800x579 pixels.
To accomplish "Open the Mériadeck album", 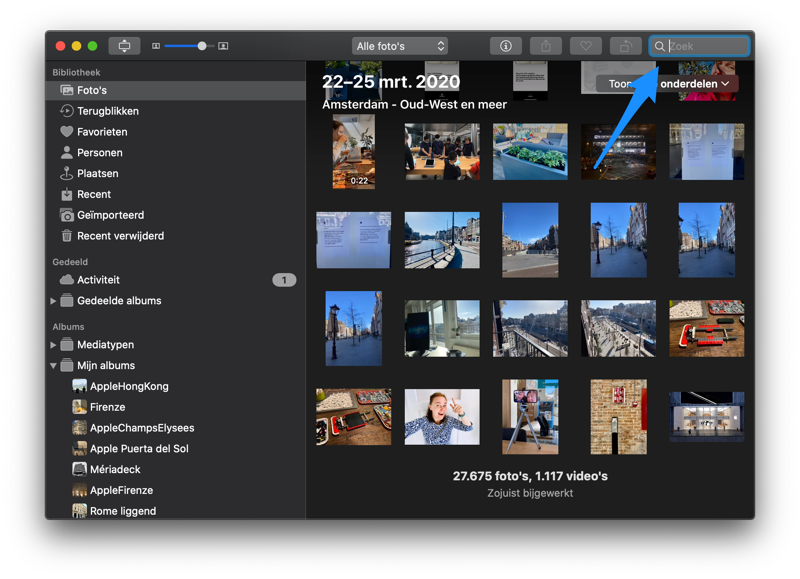I will [x=176, y=470].
